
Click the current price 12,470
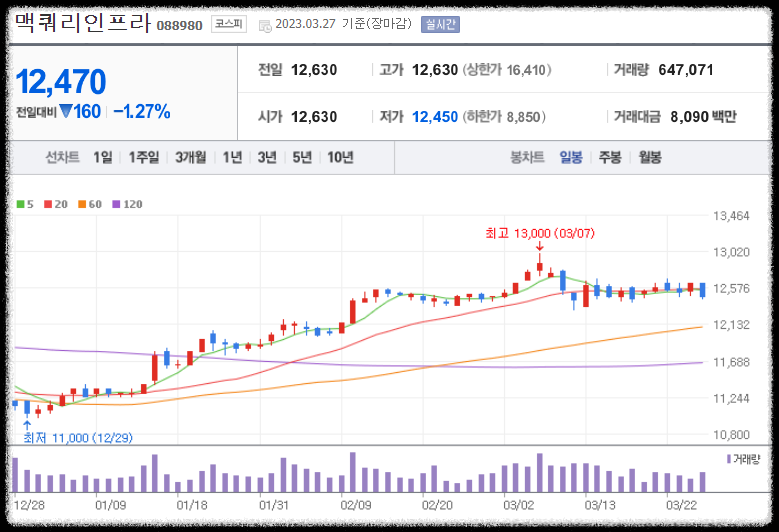(61, 81)
